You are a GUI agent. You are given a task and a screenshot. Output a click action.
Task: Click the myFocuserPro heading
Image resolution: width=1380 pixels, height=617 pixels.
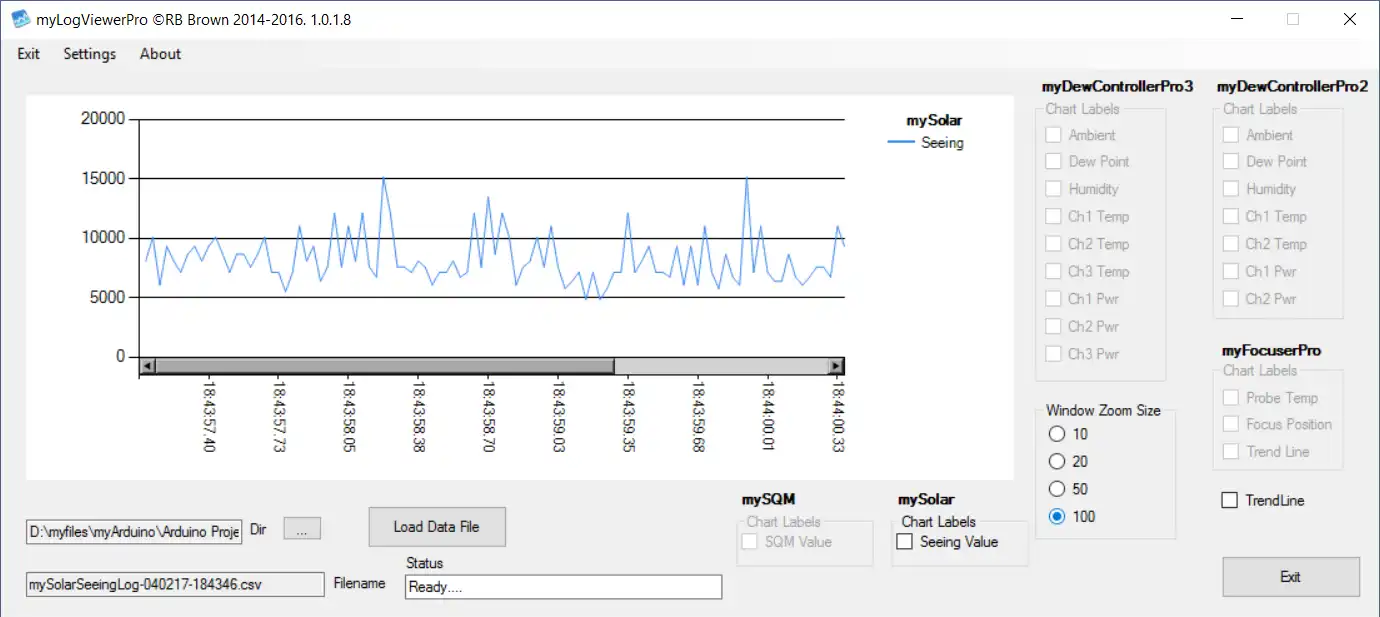1271,351
